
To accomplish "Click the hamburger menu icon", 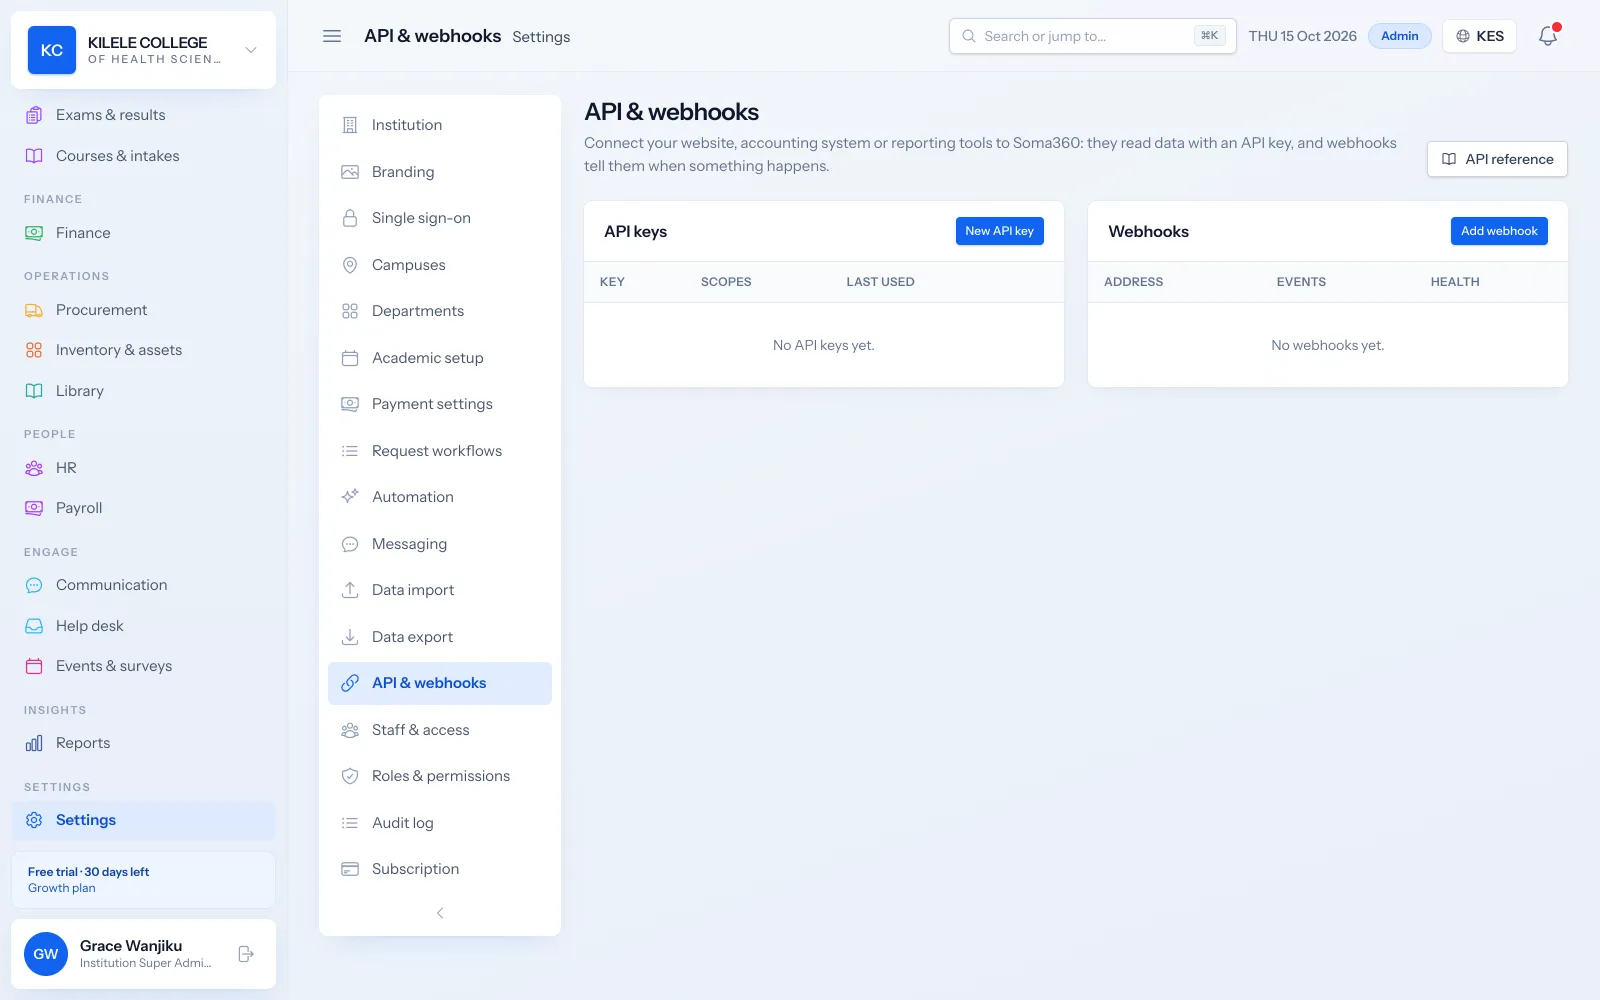I will (332, 36).
